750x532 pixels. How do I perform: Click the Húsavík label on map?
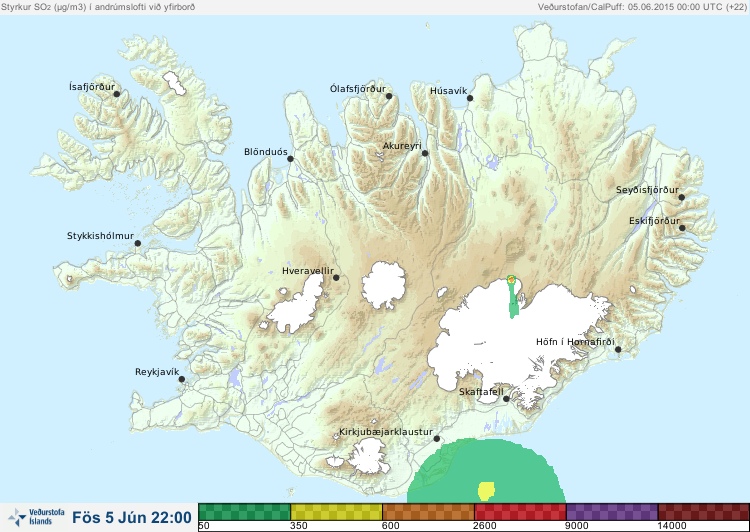(448, 91)
